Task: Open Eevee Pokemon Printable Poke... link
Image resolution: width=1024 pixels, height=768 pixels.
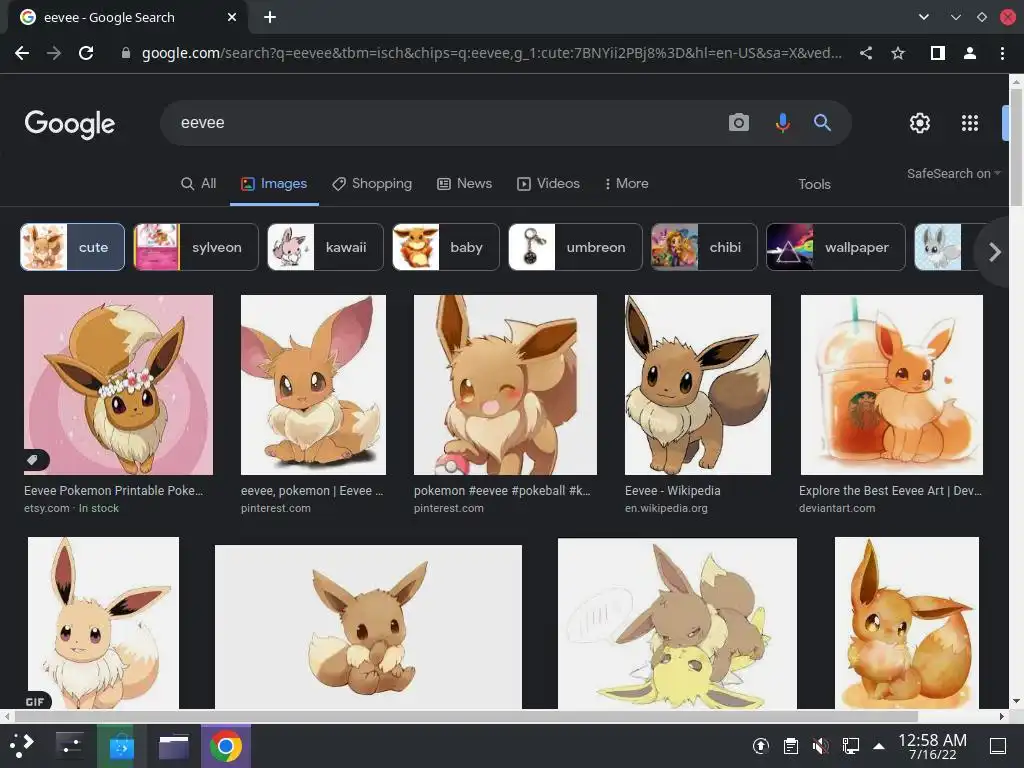Action: pos(114,490)
